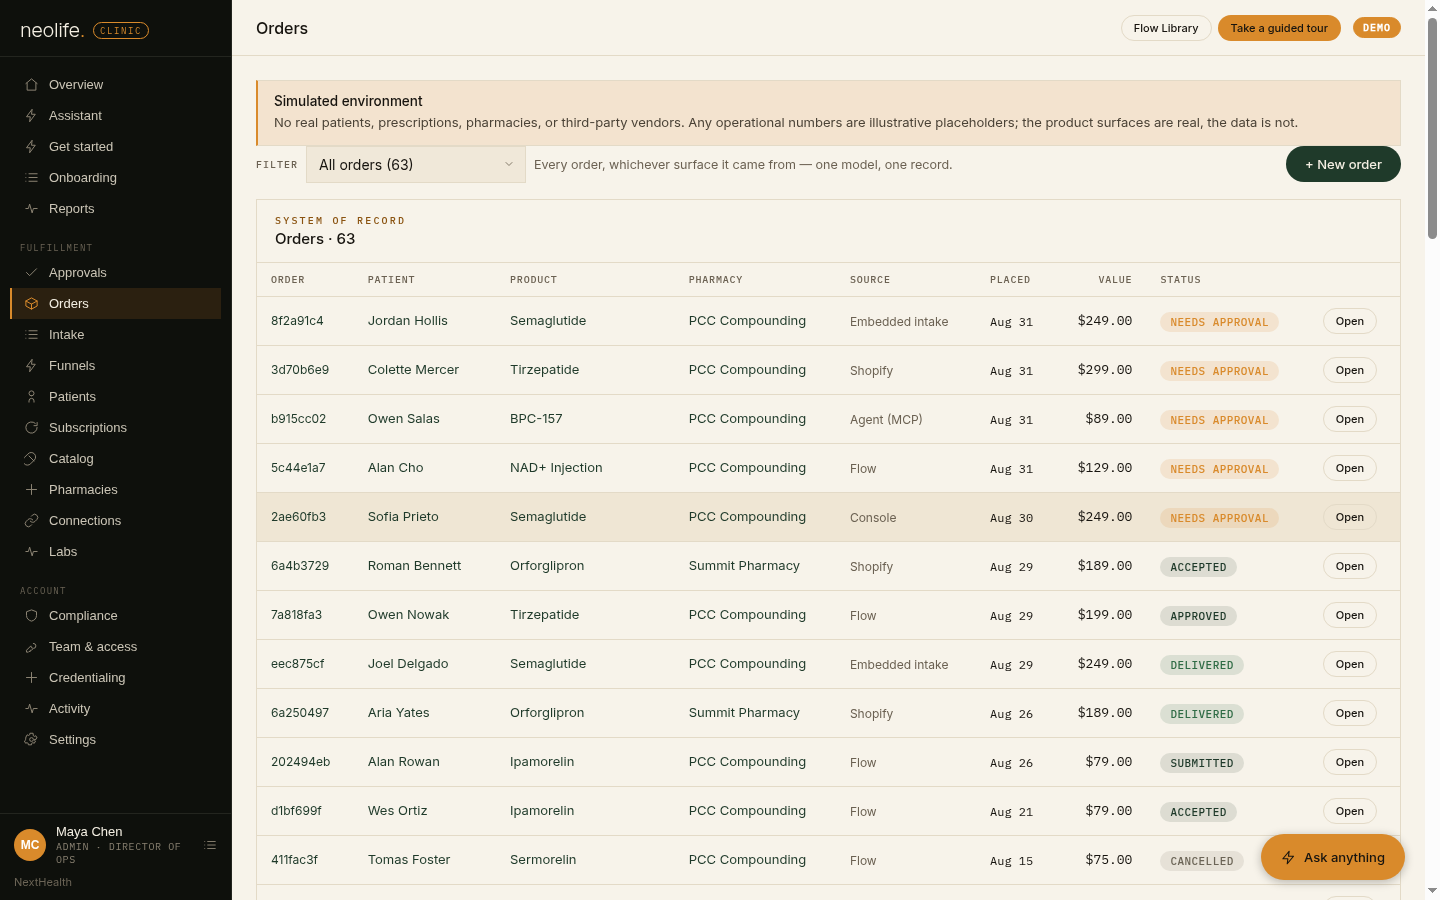Select order ID 5c44e1a7
Screen dimensions: 1440x900
click(298, 468)
